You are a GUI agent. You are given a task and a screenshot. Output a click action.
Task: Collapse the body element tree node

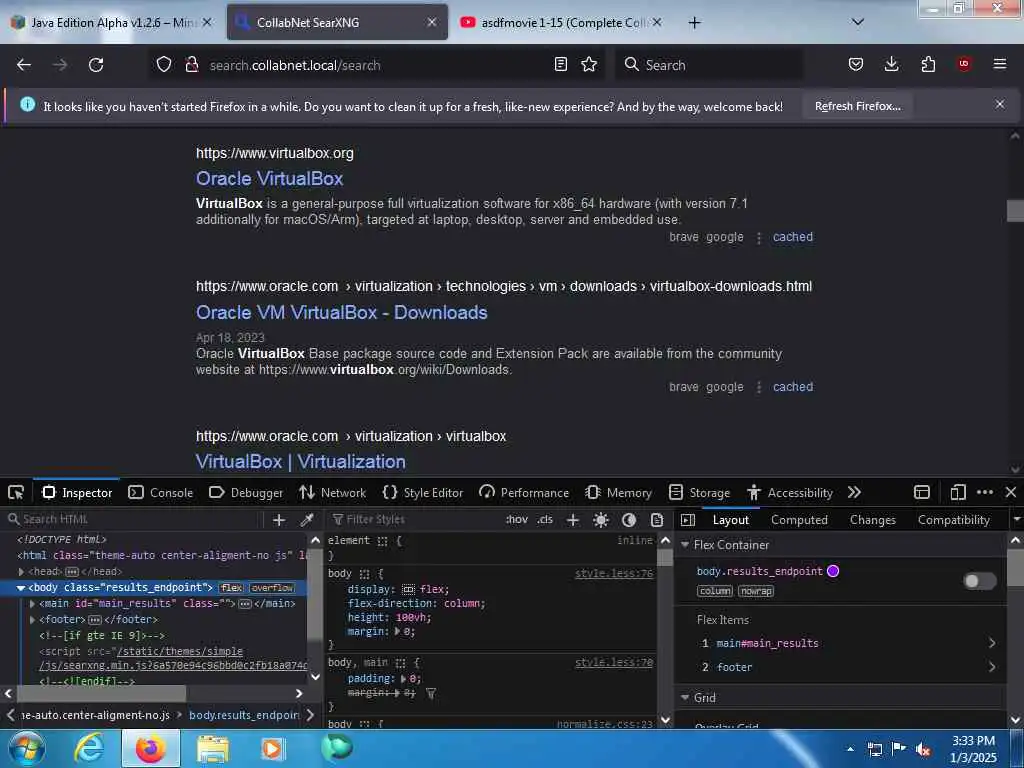tap(21, 588)
